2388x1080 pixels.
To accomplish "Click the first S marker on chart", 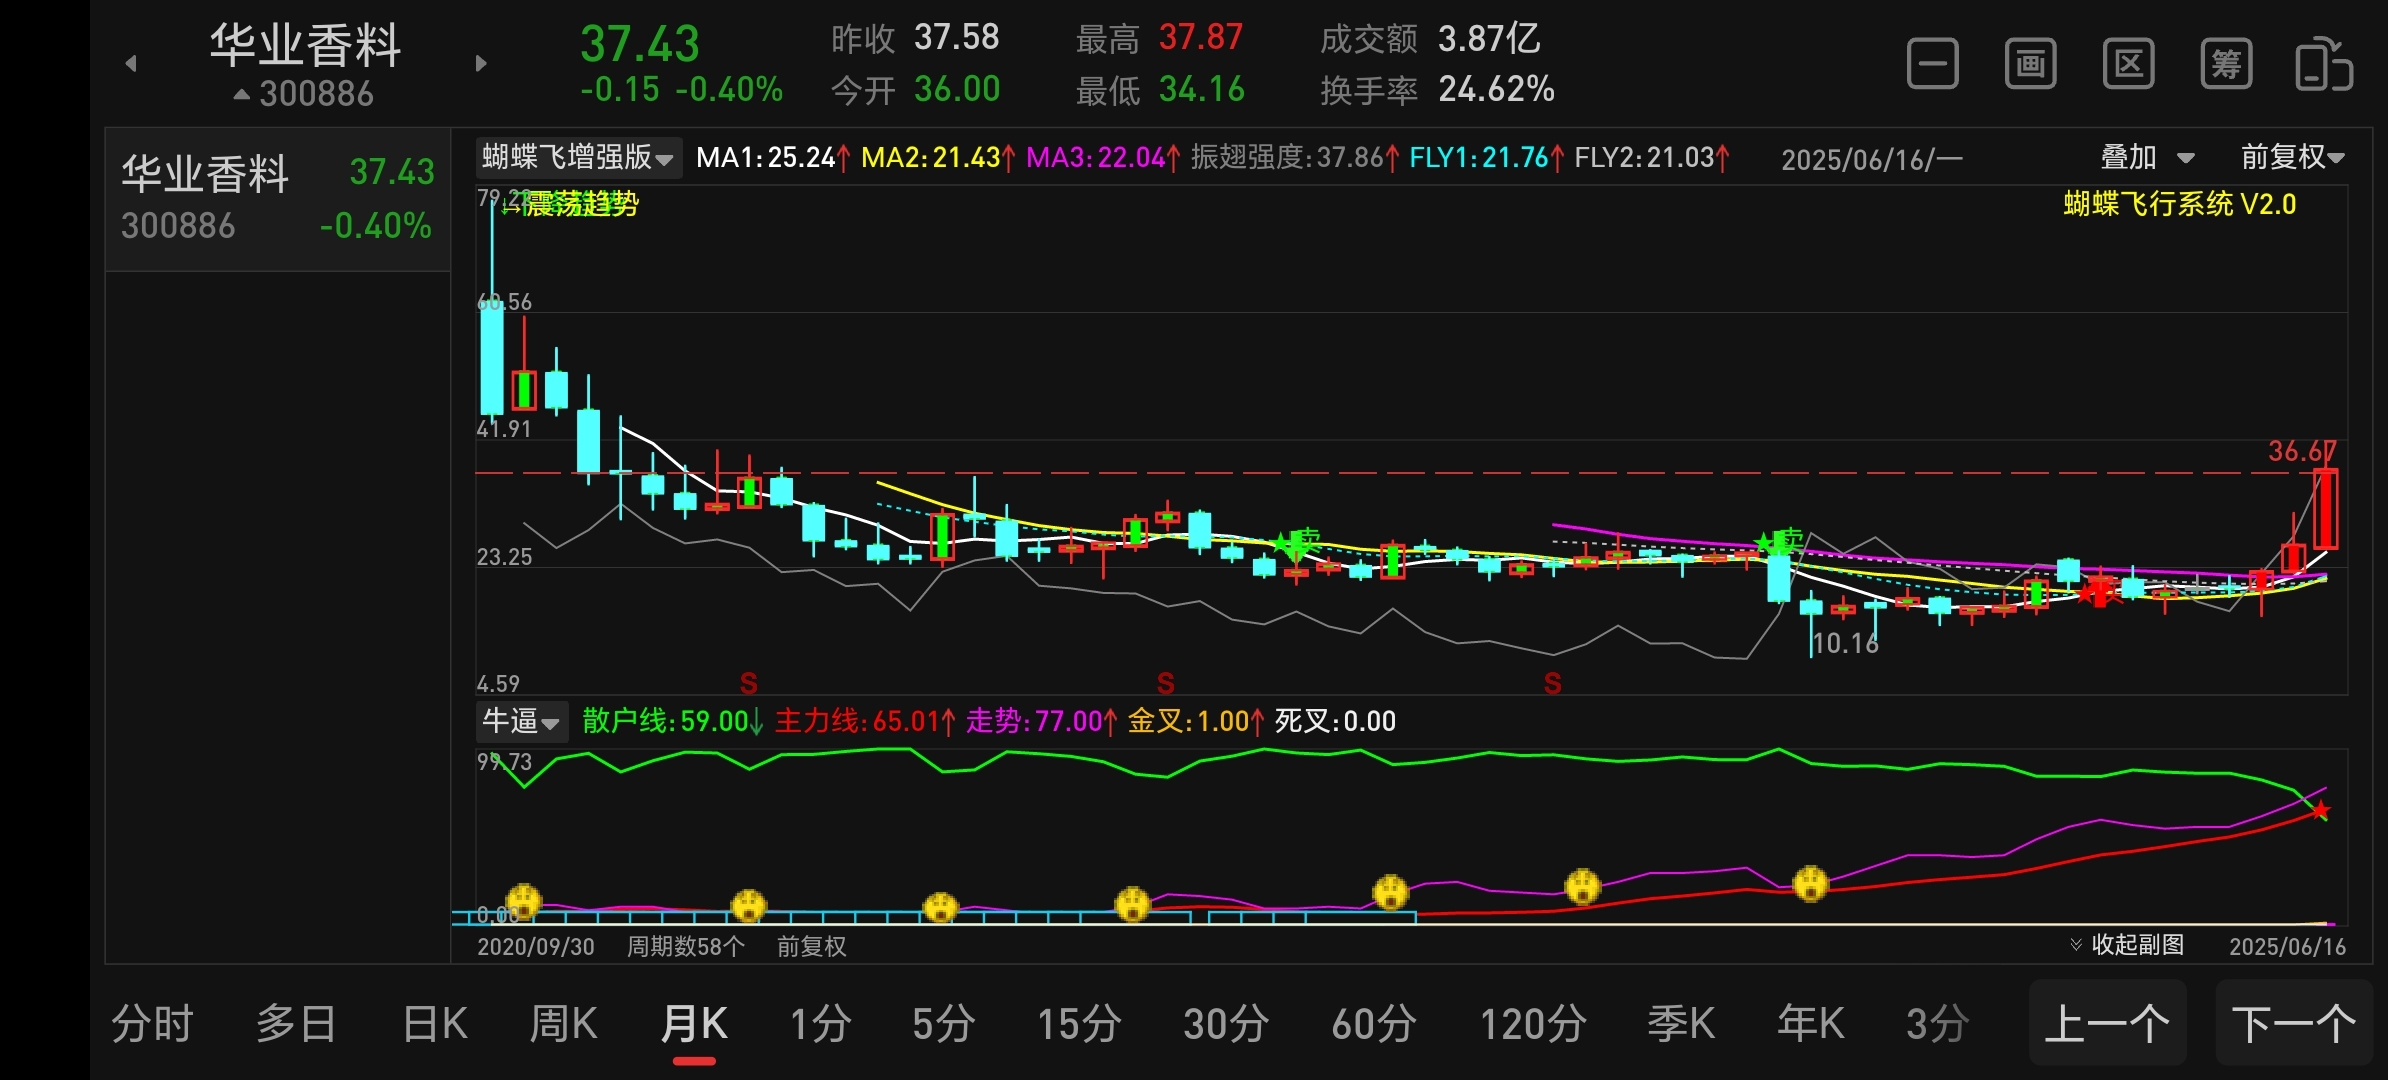I will pos(748,684).
